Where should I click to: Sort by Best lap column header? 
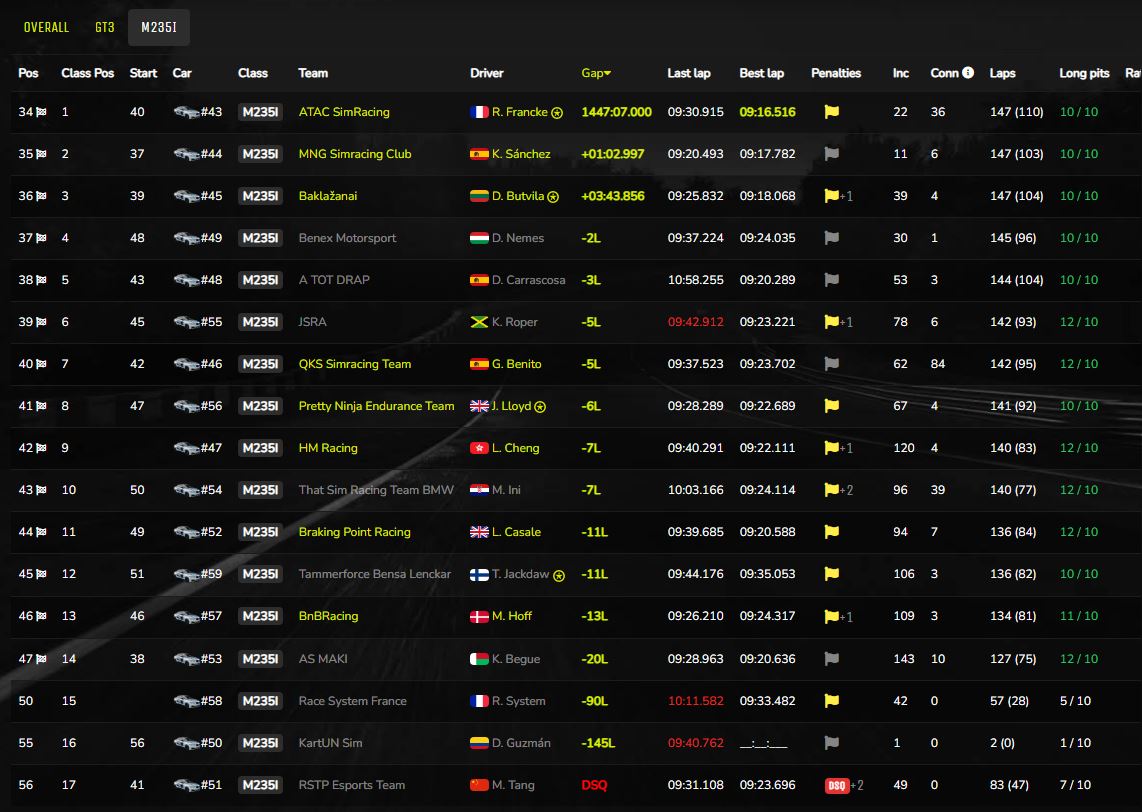tap(762, 73)
